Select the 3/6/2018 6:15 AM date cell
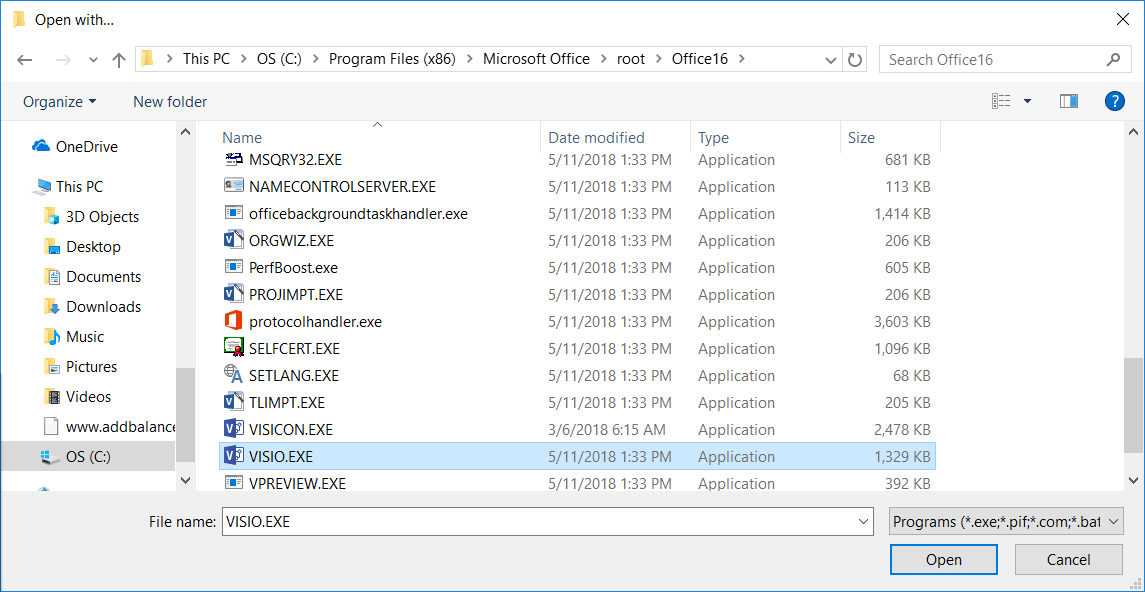 [x=608, y=429]
